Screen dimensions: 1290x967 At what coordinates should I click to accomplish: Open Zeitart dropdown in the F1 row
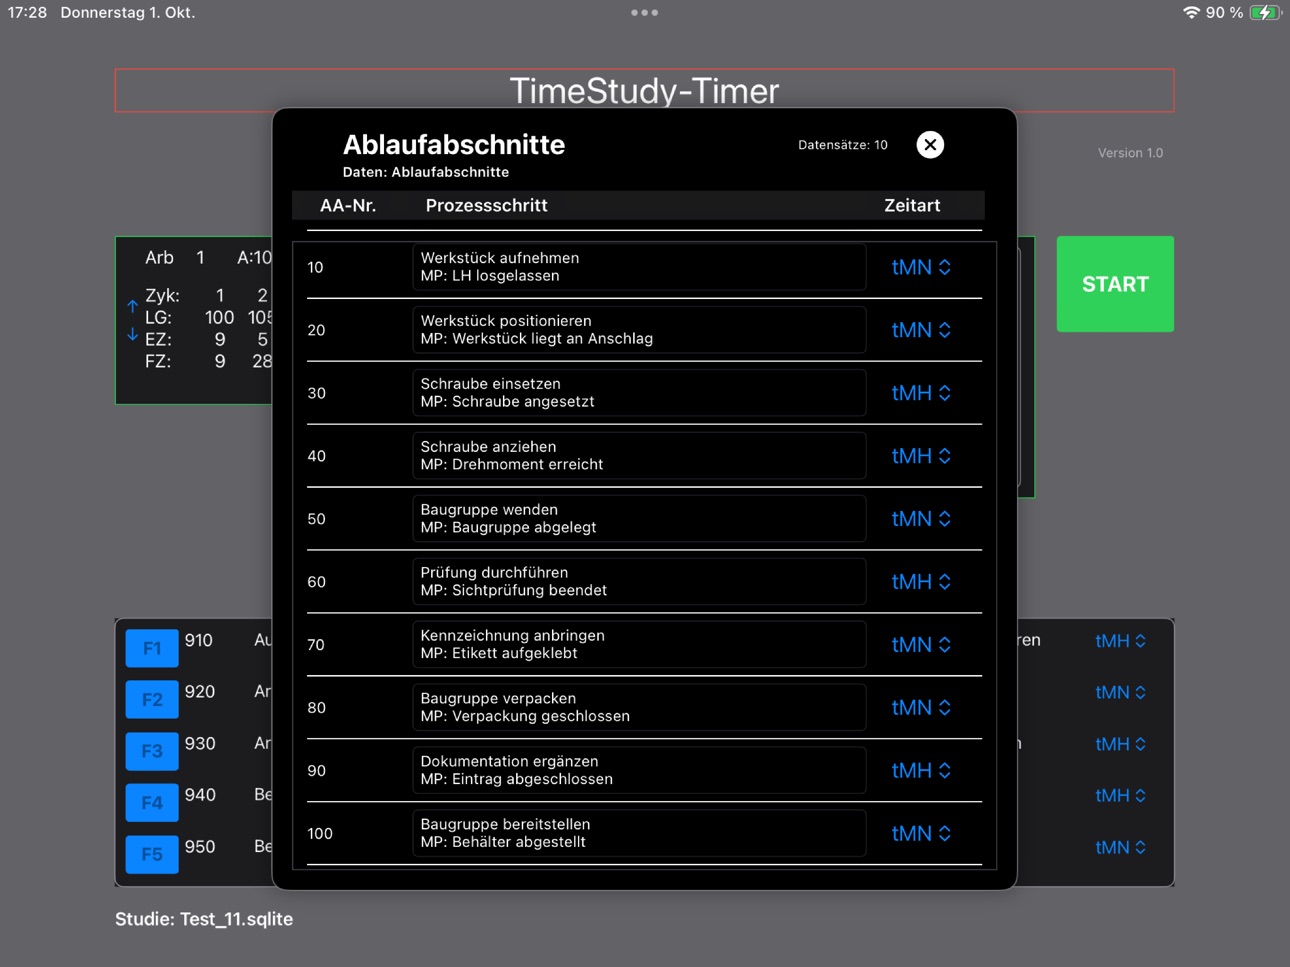point(1121,641)
